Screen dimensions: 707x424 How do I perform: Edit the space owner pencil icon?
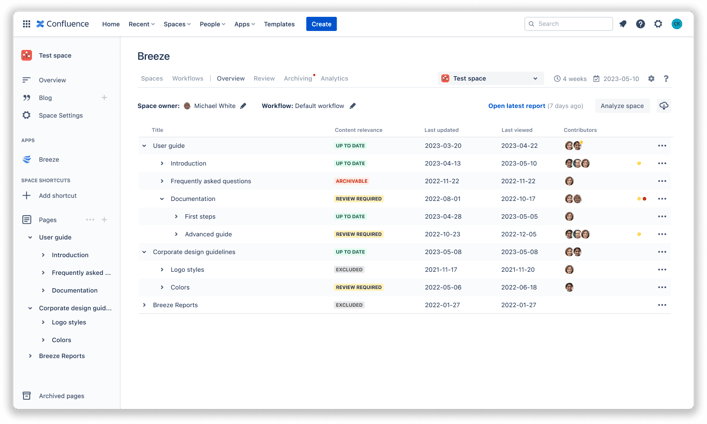[x=243, y=106]
